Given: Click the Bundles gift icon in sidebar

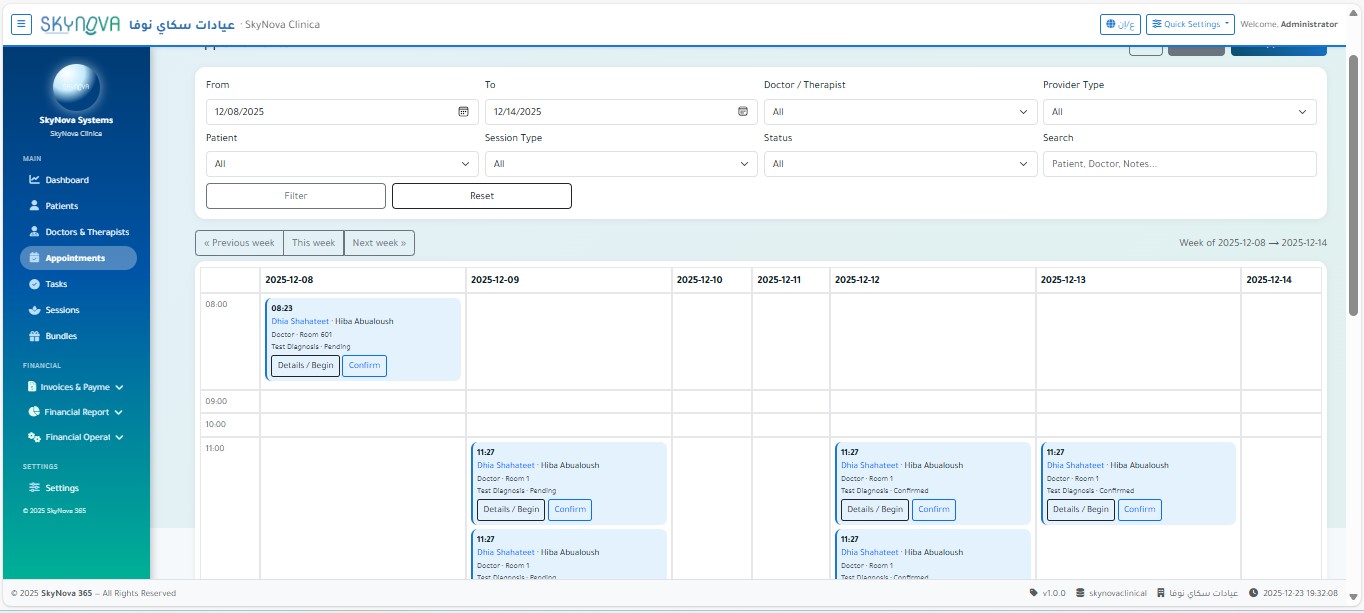Looking at the screenshot, I should [34, 336].
